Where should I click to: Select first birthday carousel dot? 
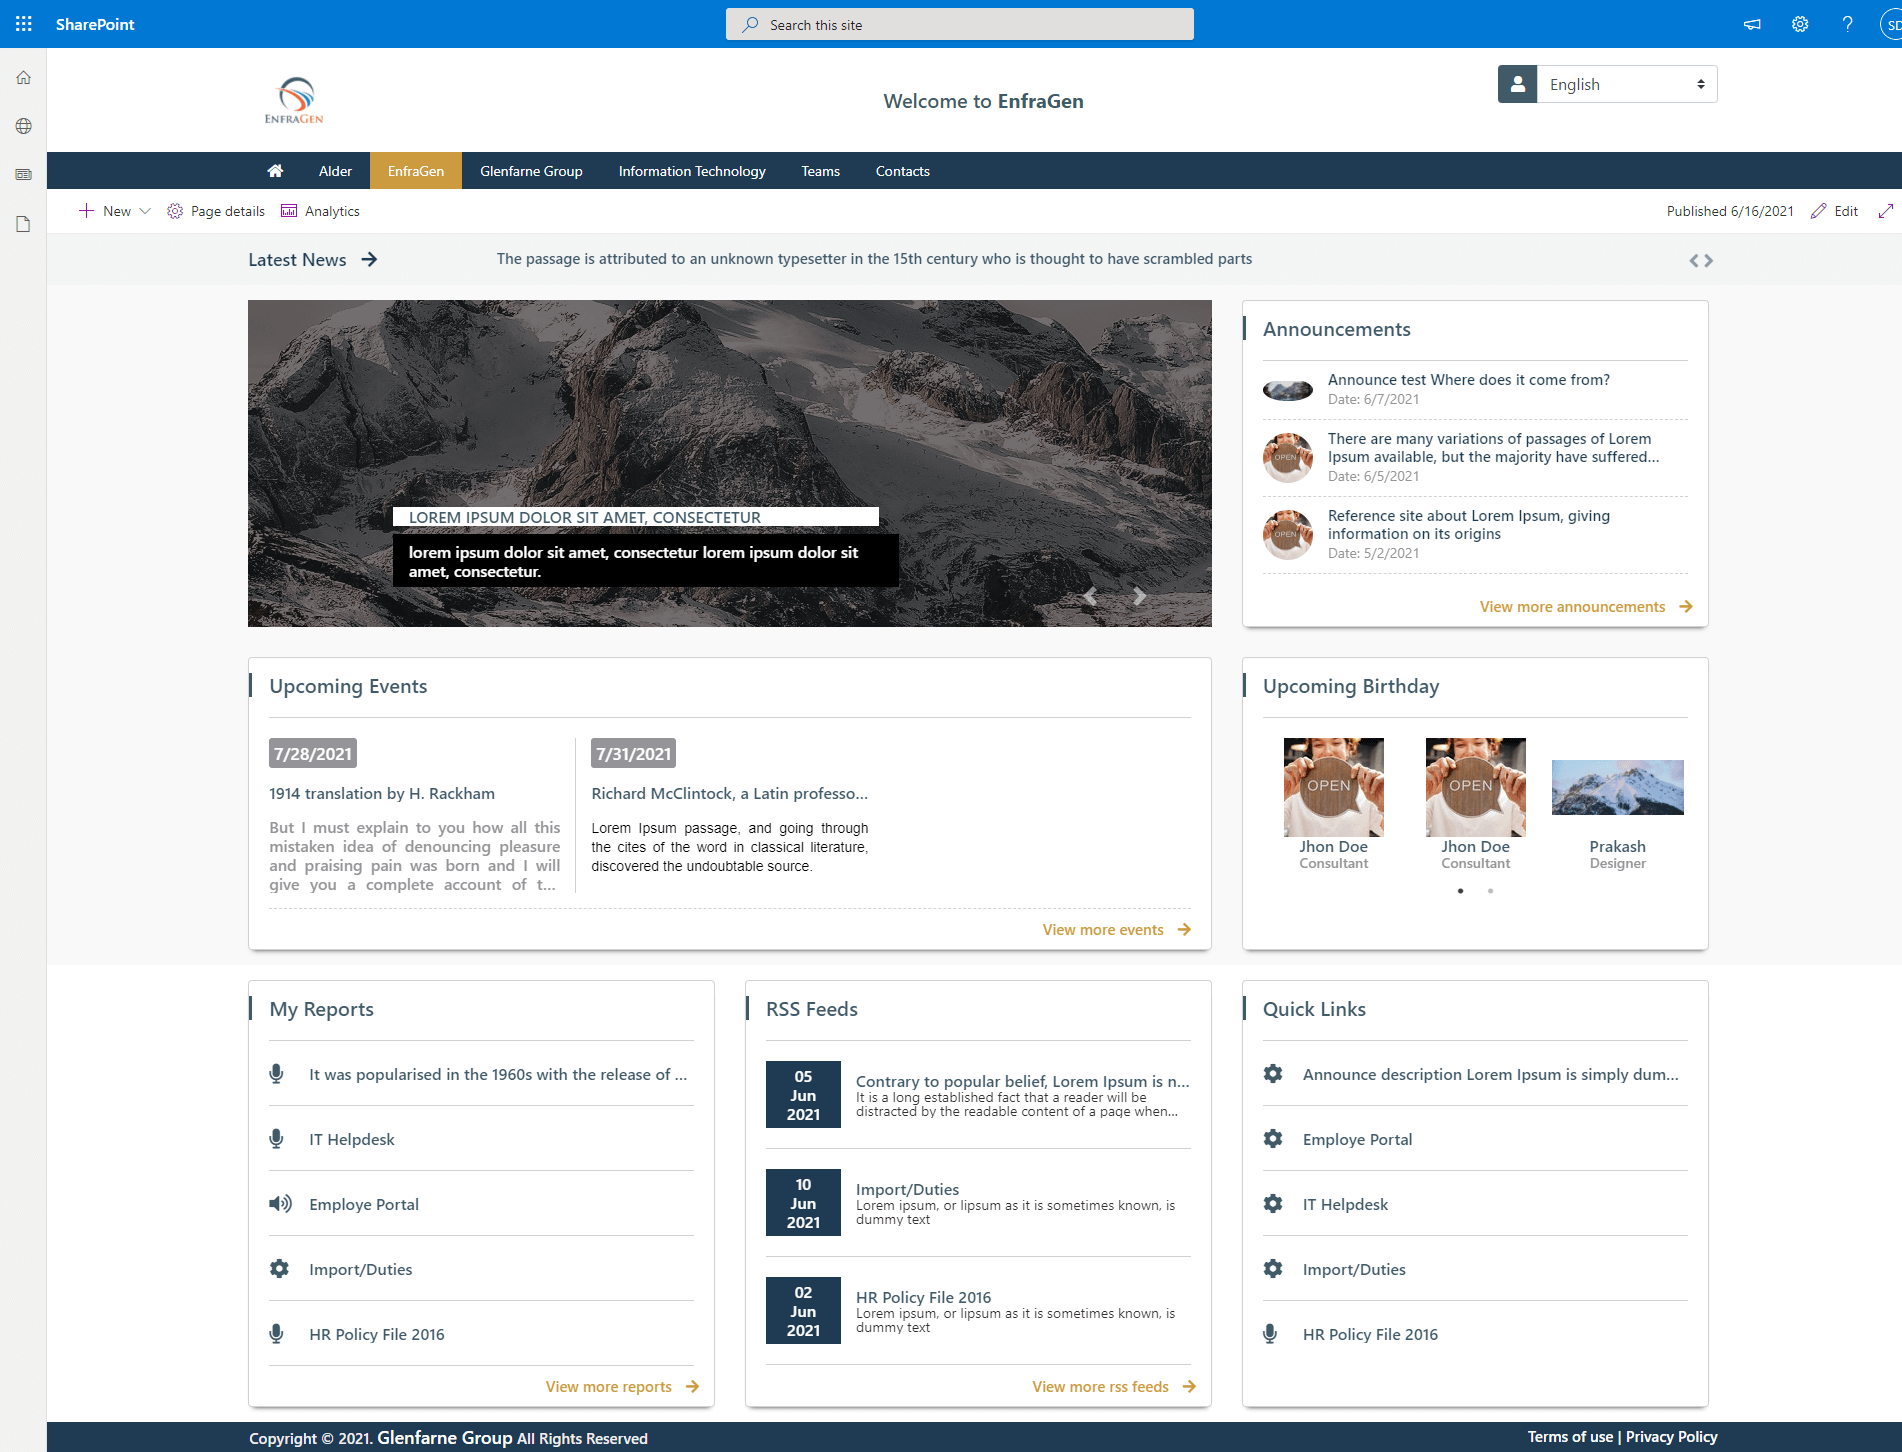click(1461, 891)
